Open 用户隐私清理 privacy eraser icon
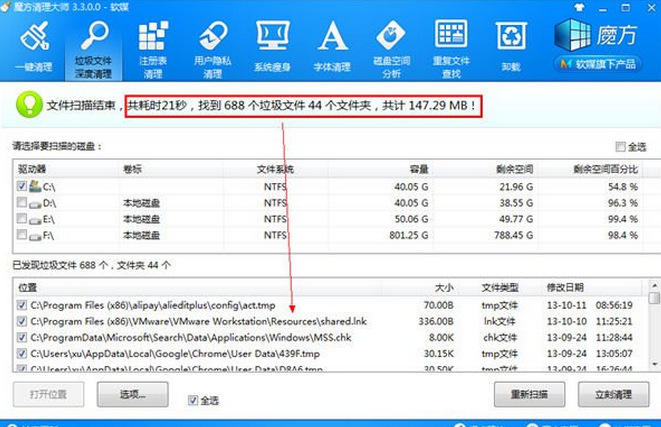This screenshot has width=661, height=427. tap(213, 36)
